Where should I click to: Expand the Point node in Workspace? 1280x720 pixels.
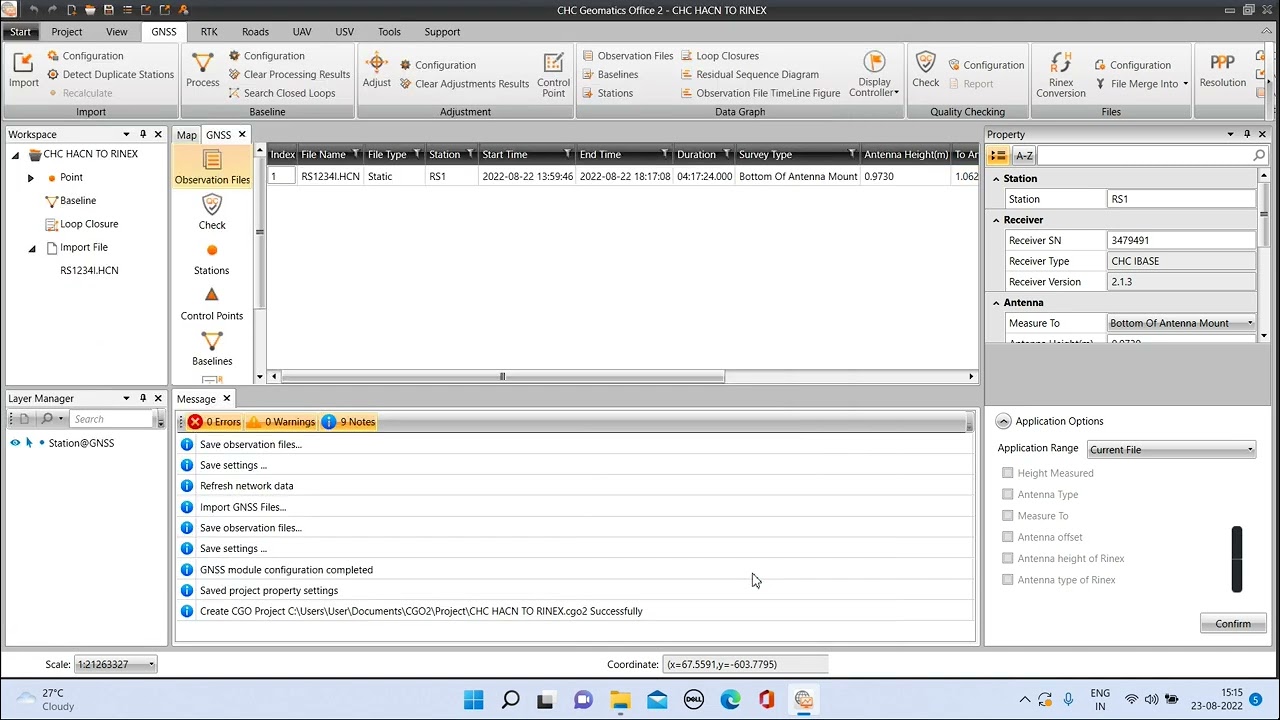coord(30,178)
